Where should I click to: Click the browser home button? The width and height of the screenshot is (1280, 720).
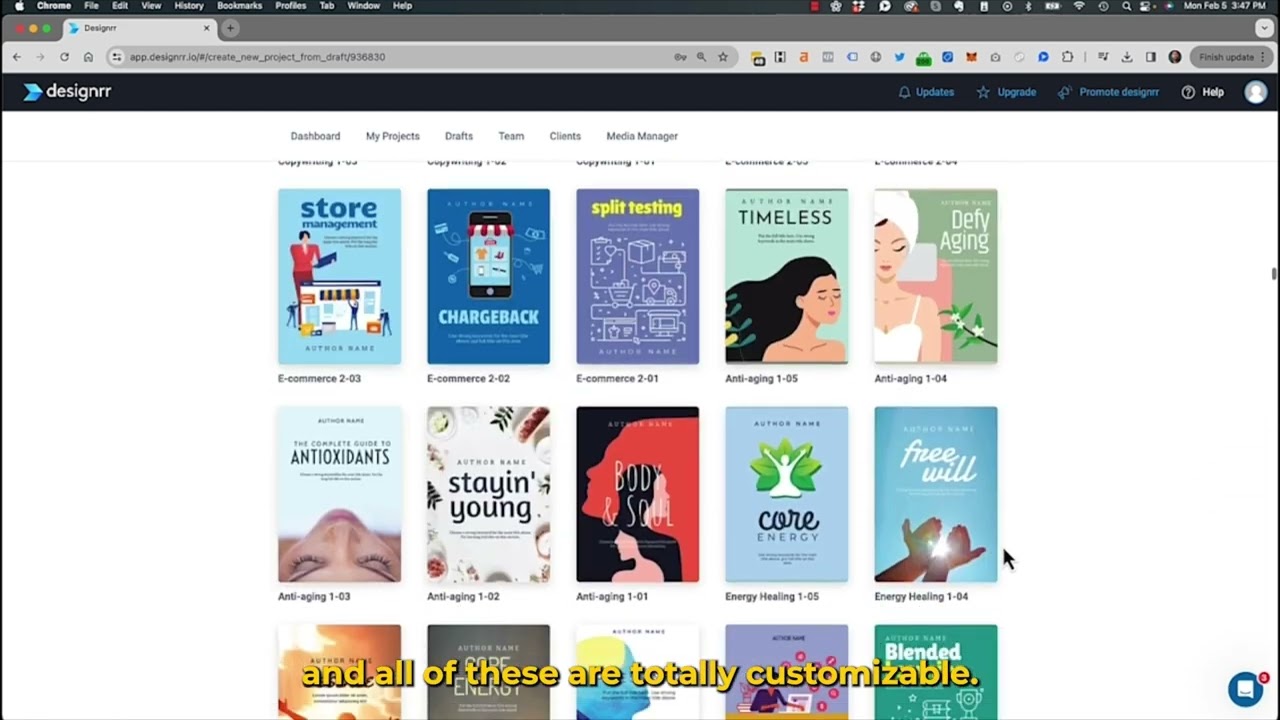88,57
